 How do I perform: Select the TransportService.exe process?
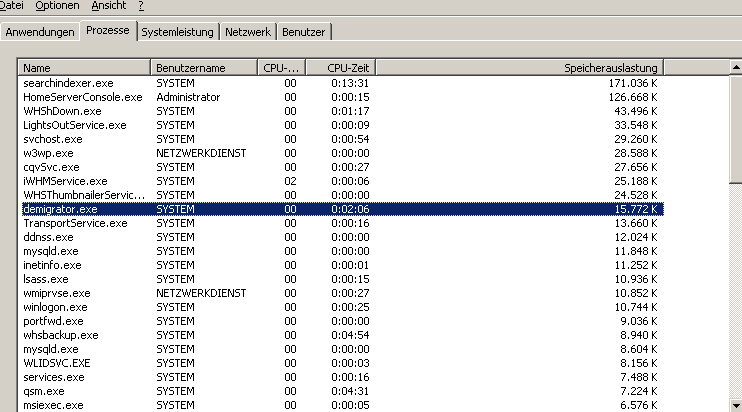[75, 223]
